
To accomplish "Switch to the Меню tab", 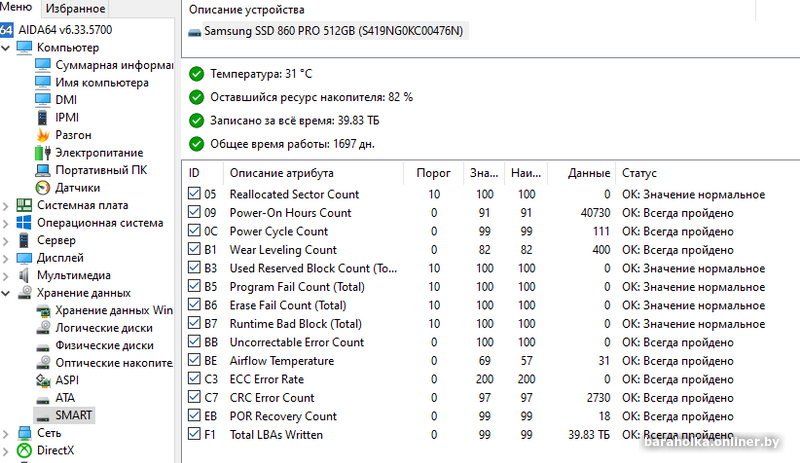I will coord(20,9).
